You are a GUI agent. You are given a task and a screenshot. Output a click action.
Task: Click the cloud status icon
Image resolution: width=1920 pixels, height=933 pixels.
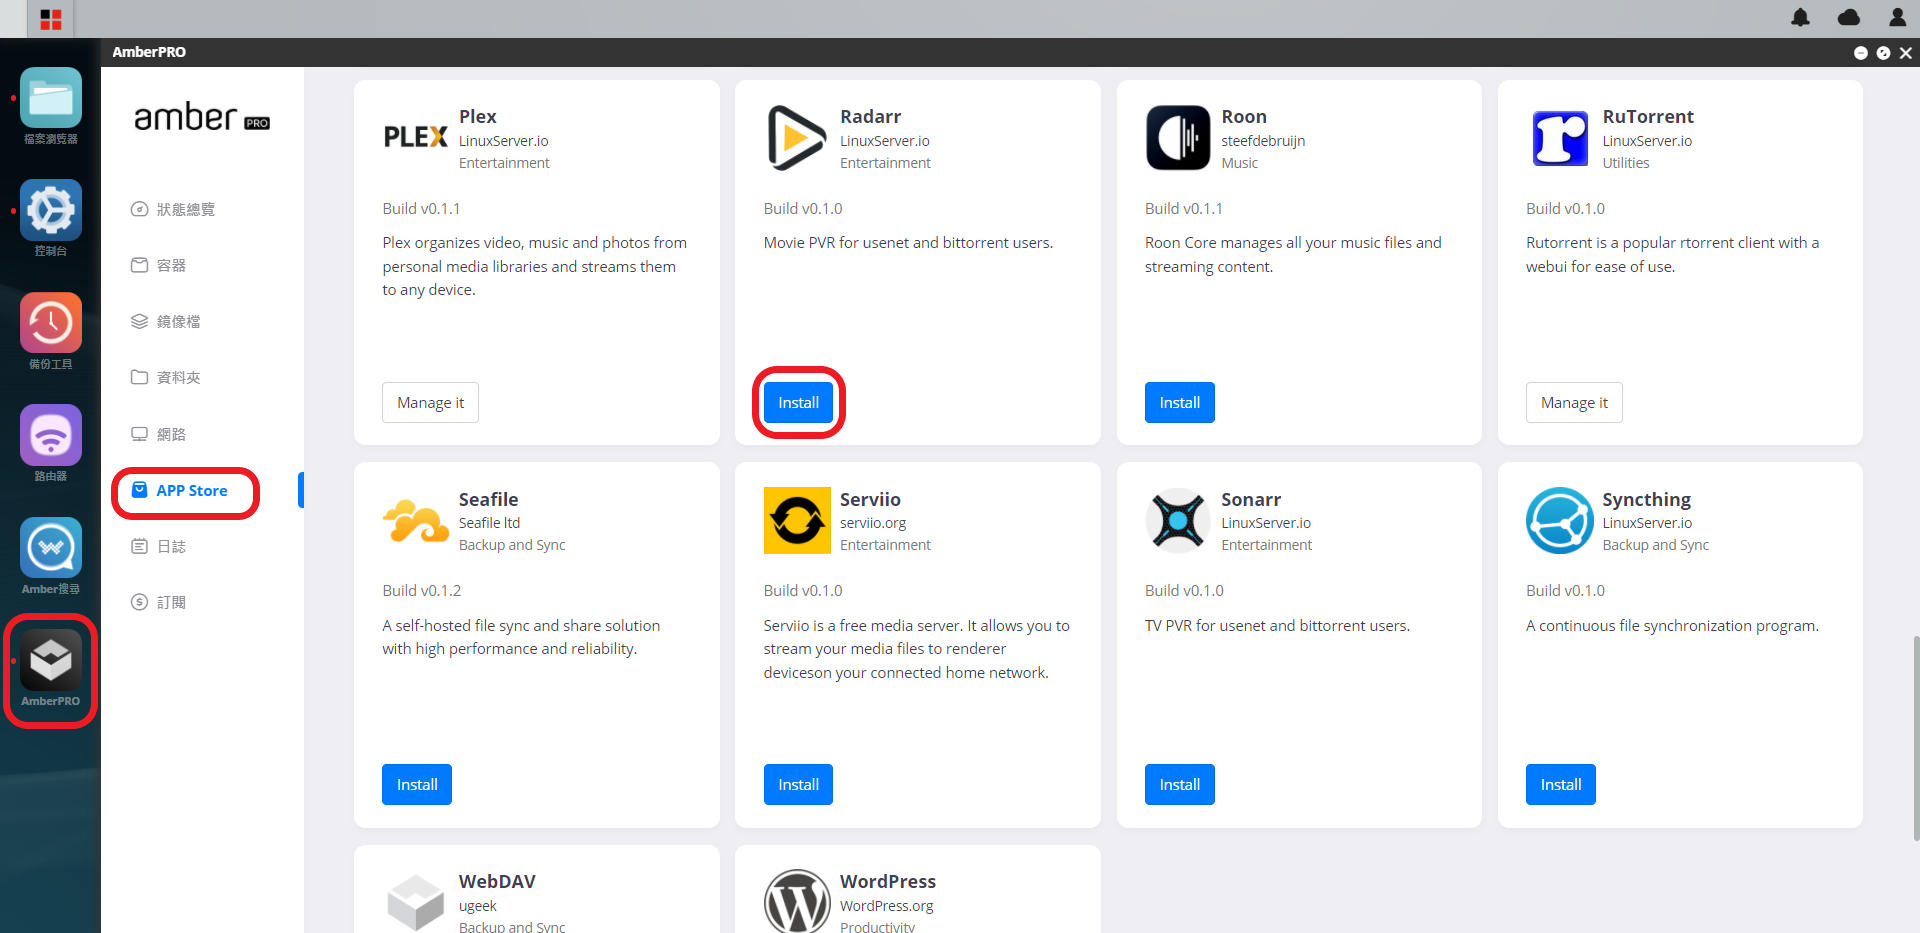click(1849, 17)
